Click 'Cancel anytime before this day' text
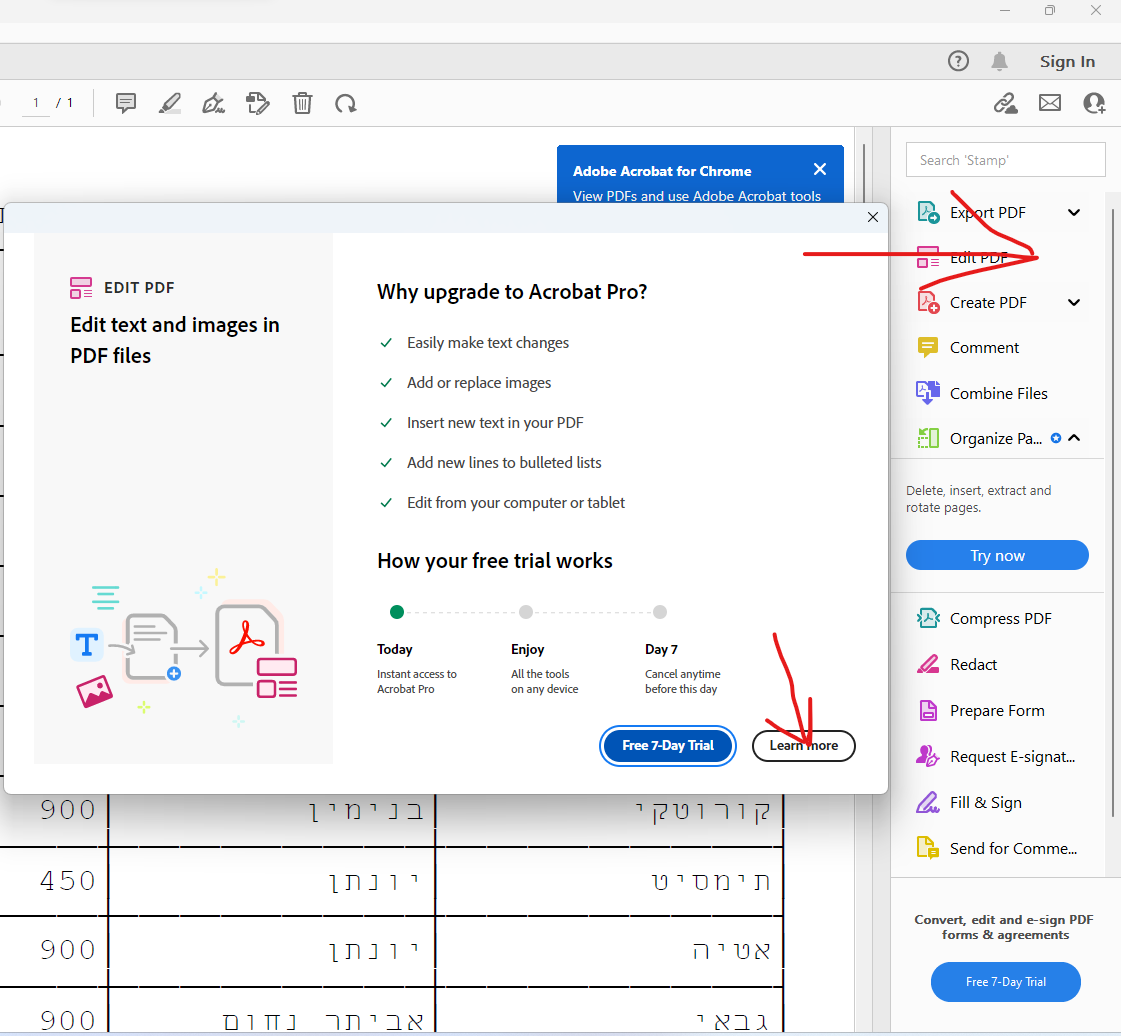The height and width of the screenshot is (1036, 1121). [682, 681]
